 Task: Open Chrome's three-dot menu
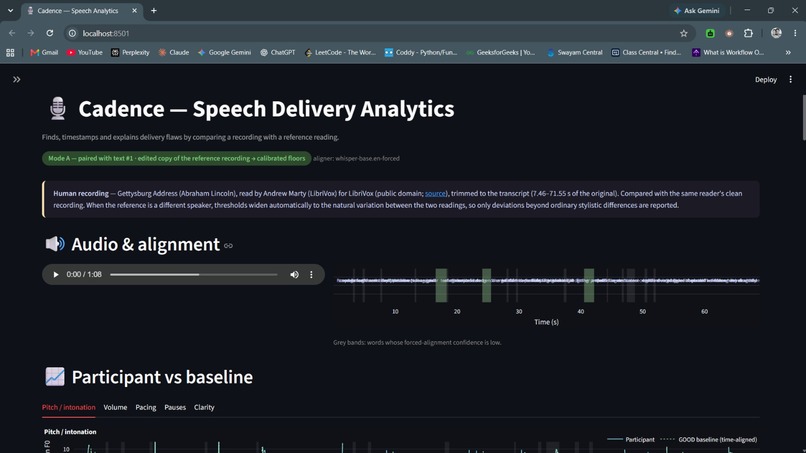click(x=795, y=33)
